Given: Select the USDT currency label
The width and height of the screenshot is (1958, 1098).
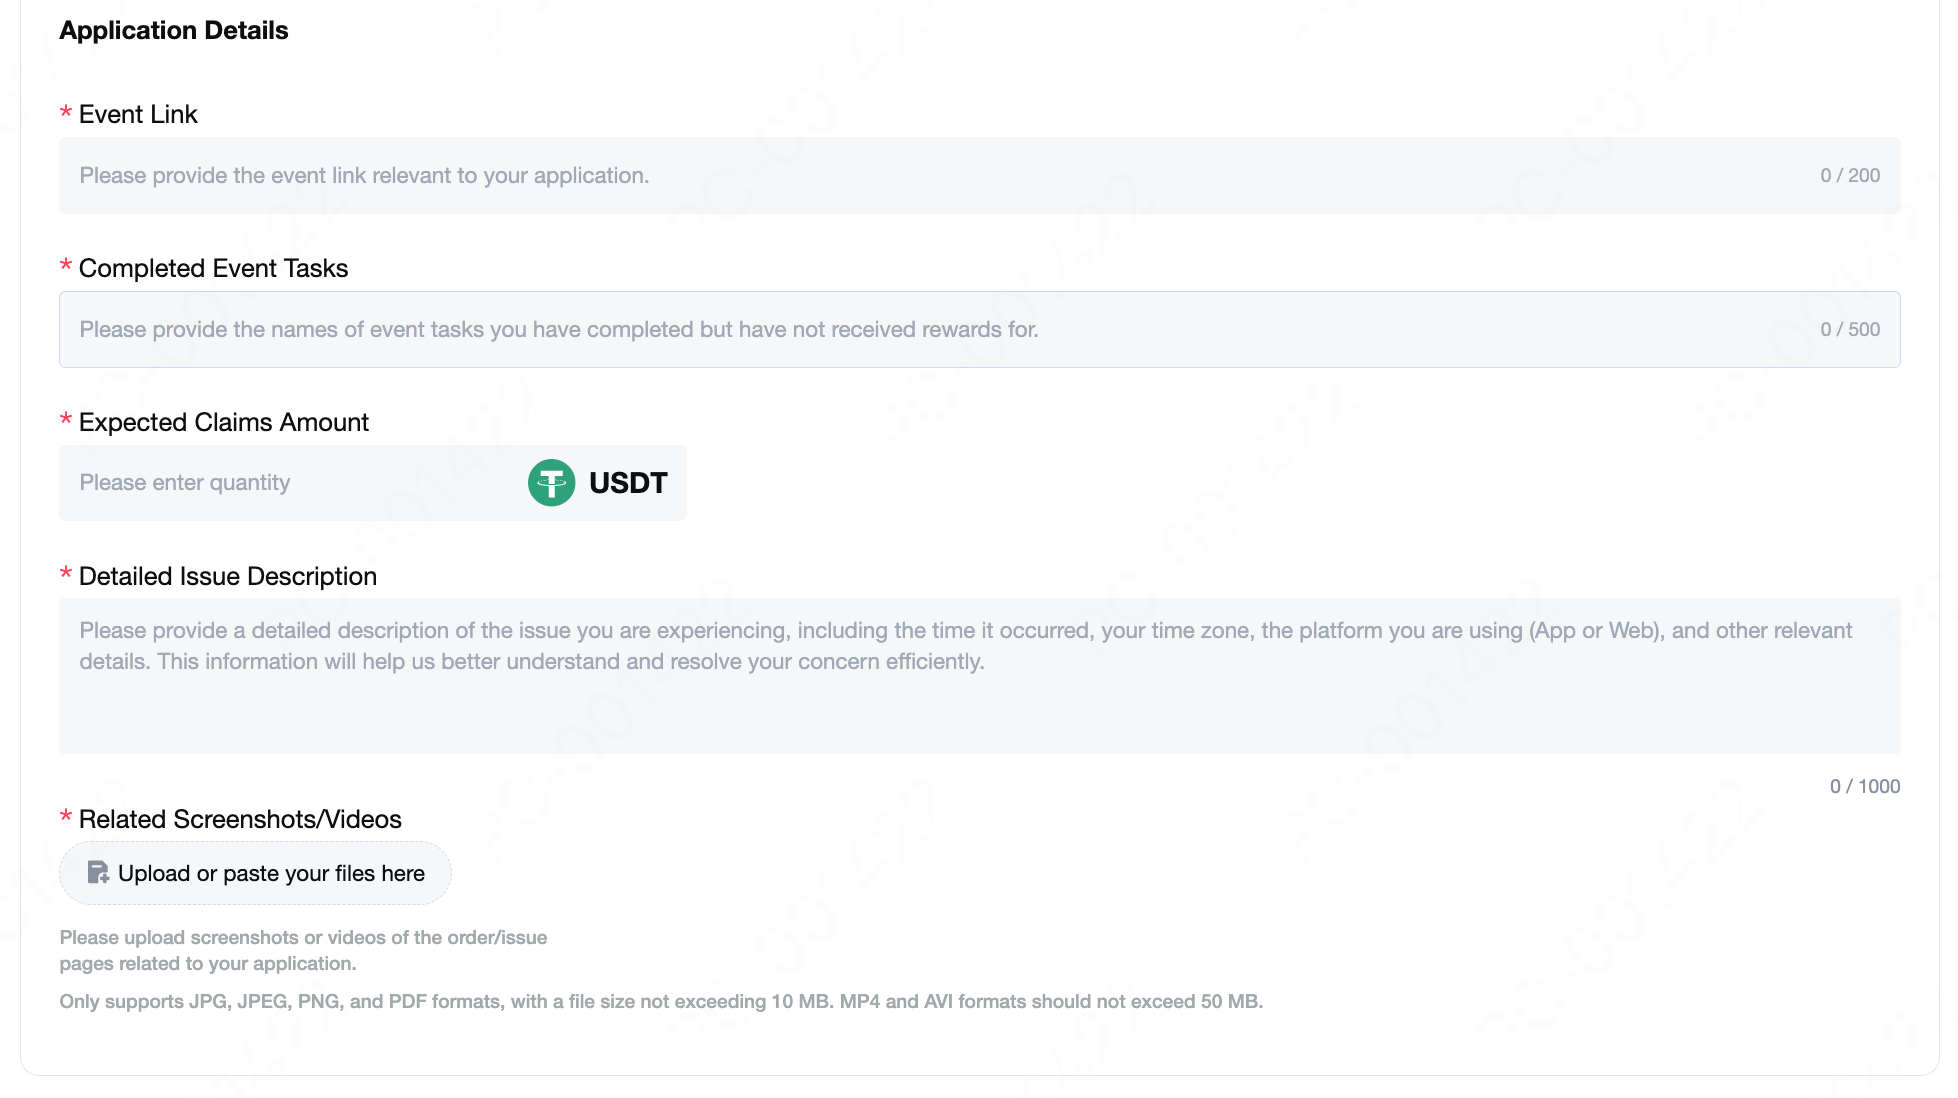Looking at the screenshot, I should (628, 483).
